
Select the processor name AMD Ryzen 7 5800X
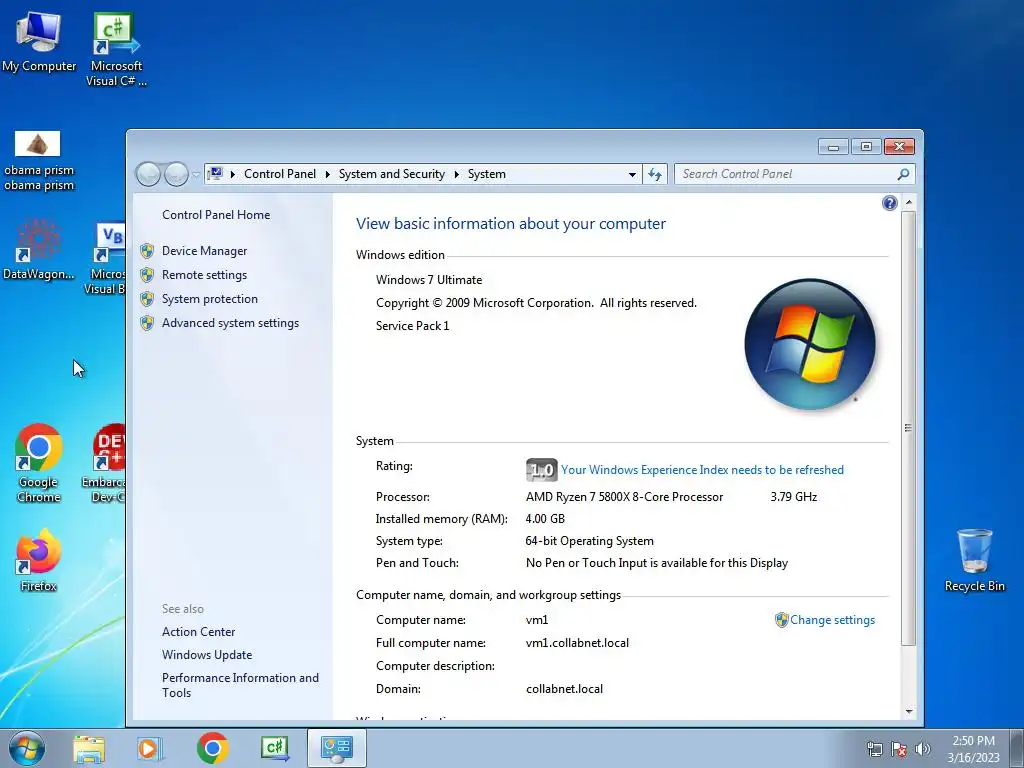click(x=624, y=497)
